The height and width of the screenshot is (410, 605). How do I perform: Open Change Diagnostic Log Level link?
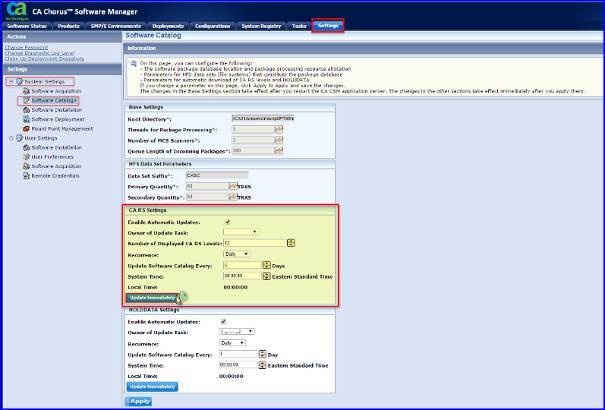(x=39, y=53)
